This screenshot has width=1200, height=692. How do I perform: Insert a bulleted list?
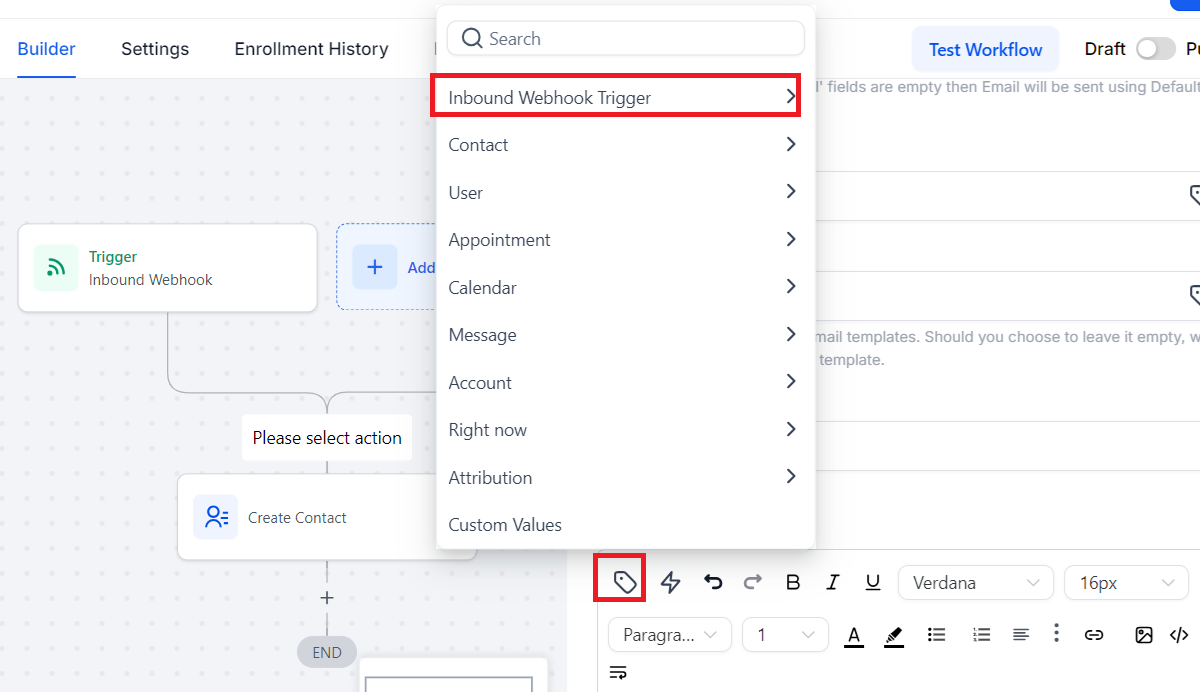pos(936,635)
